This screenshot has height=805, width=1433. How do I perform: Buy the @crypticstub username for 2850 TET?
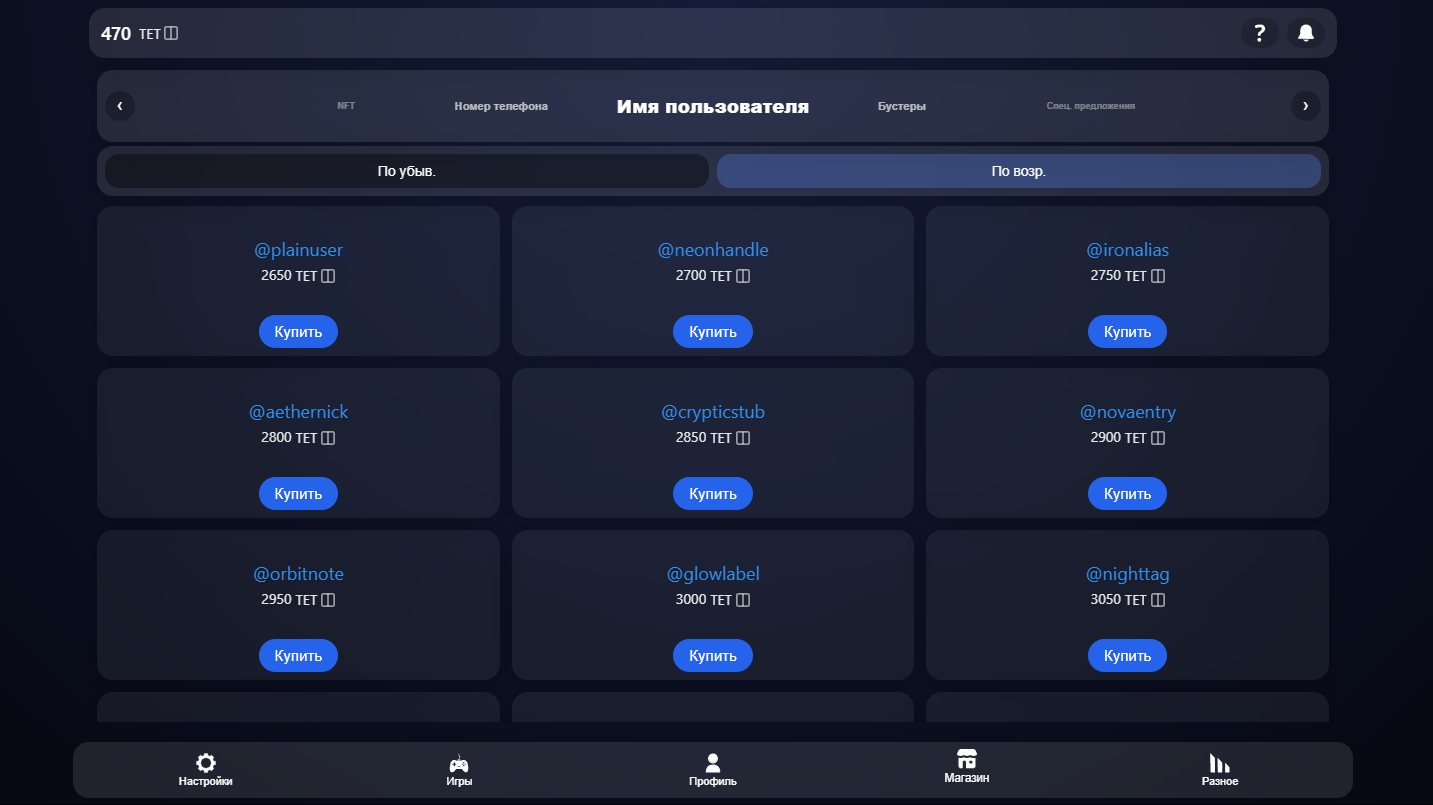click(712, 494)
